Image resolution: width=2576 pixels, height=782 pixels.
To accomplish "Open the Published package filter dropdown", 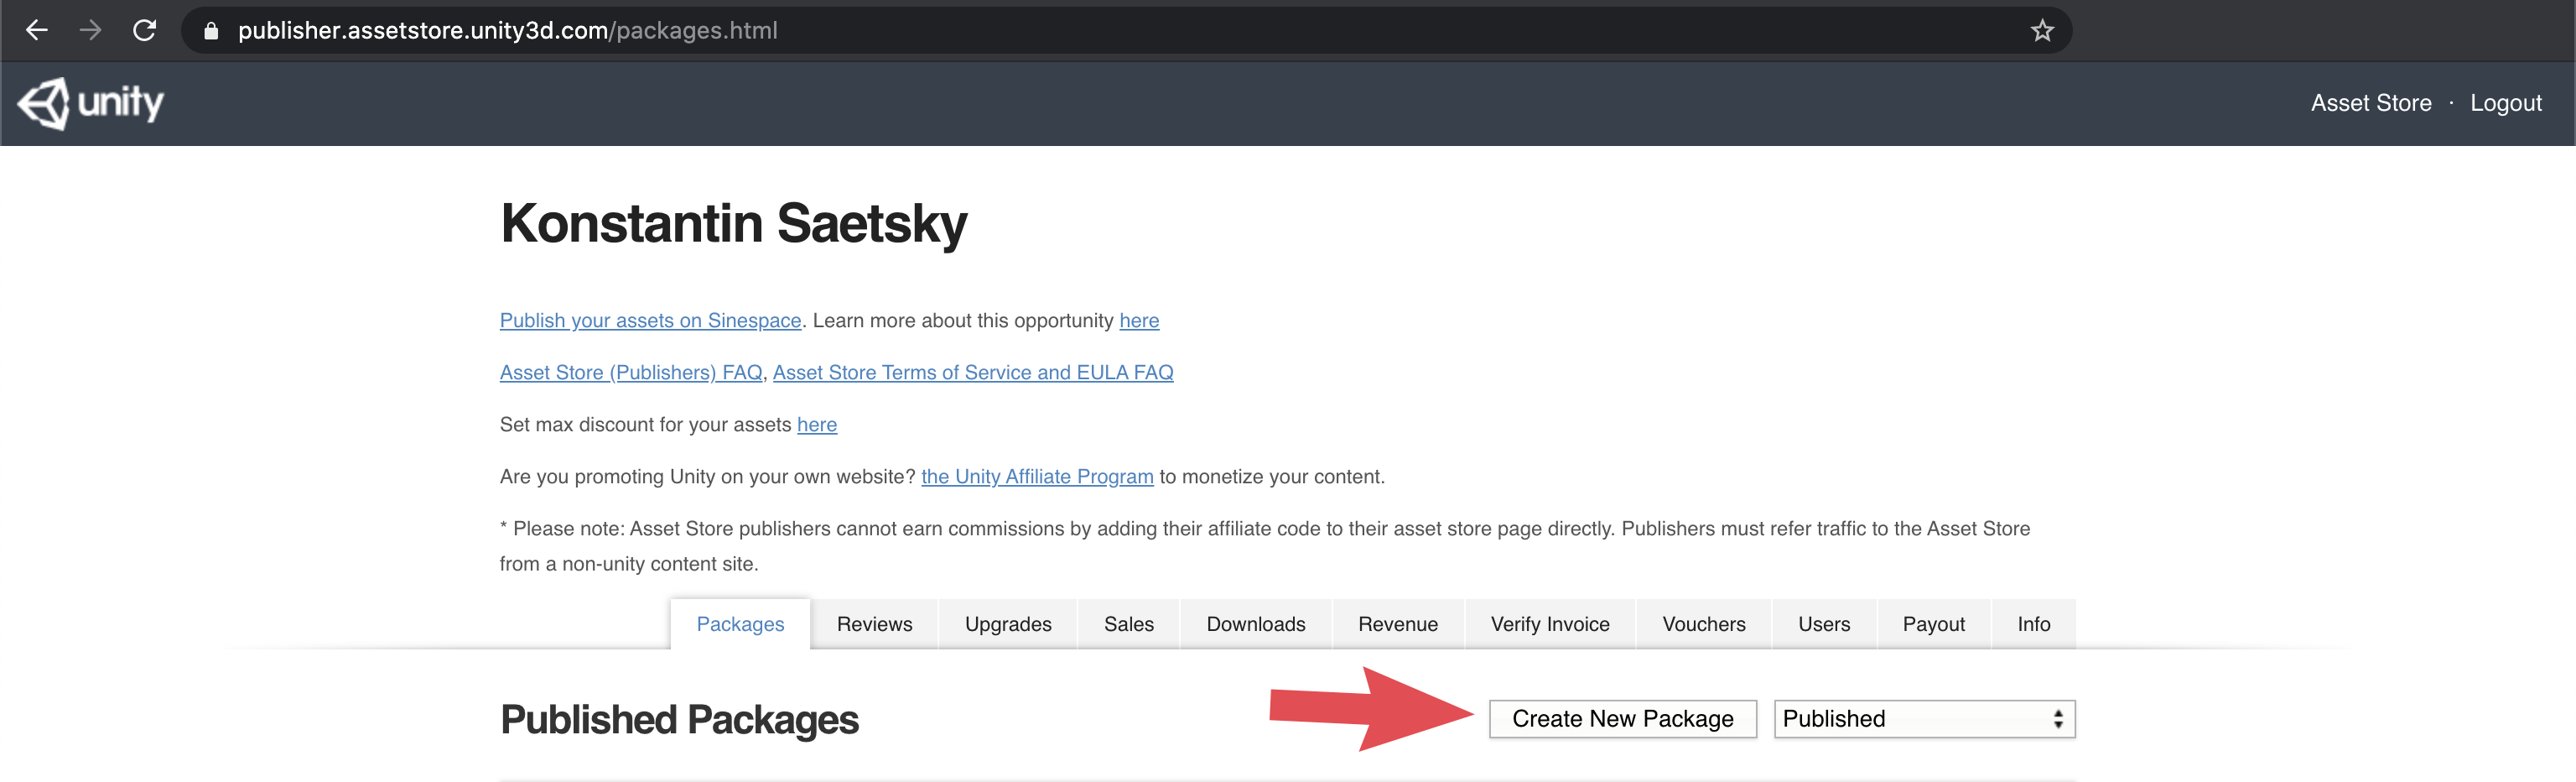I will (1925, 719).
